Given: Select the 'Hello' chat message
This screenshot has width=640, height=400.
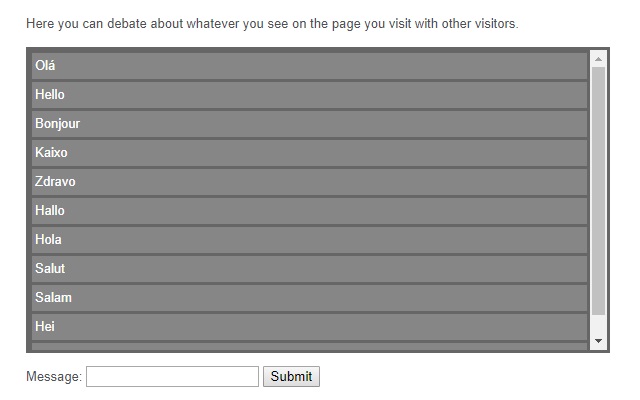Looking at the screenshot, I should (x=309, y=95).
